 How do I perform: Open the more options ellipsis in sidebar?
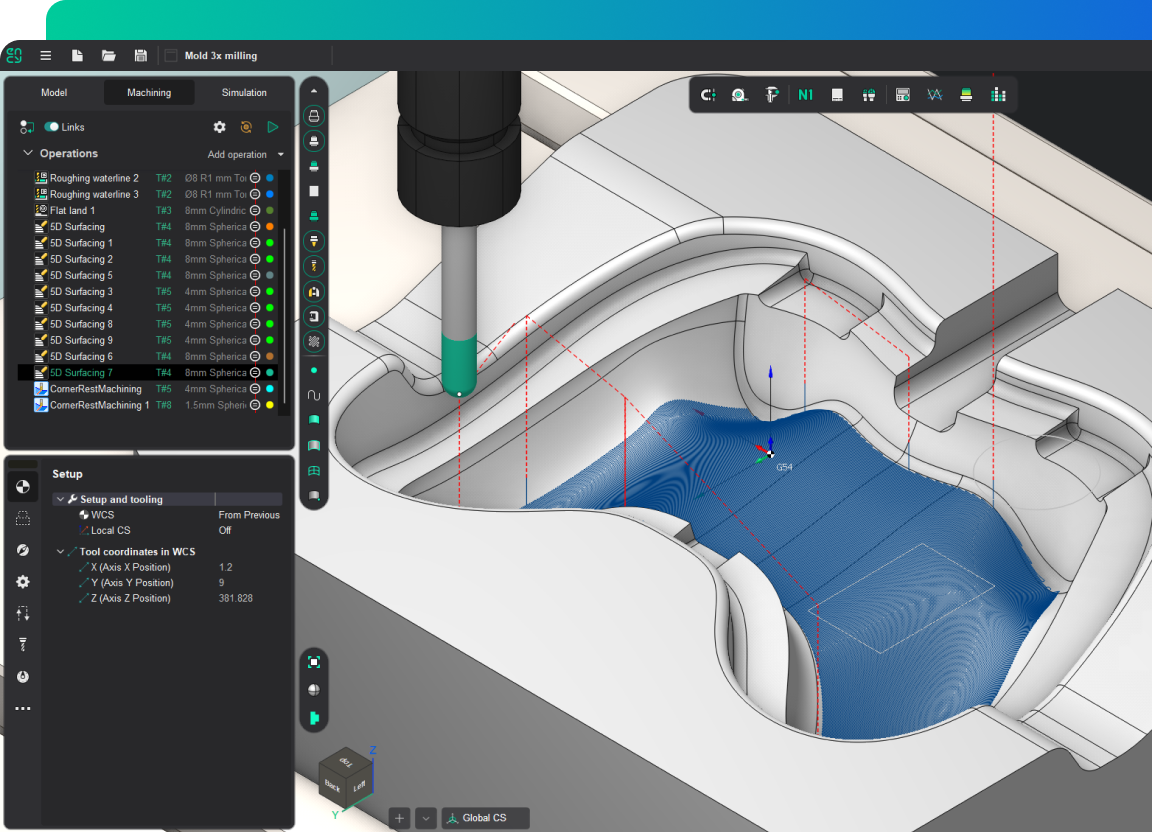coord(22,709)
